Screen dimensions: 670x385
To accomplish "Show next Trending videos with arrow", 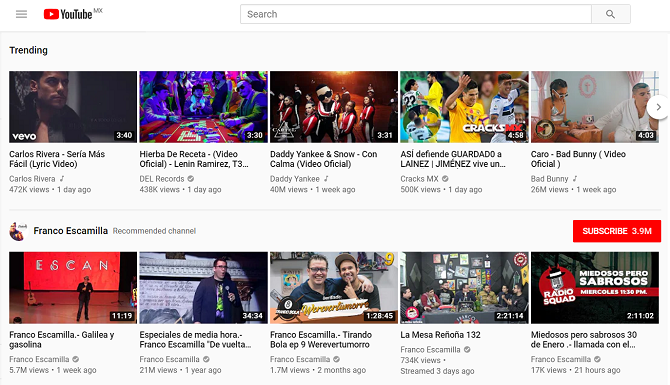I will (x=658, y=107).
